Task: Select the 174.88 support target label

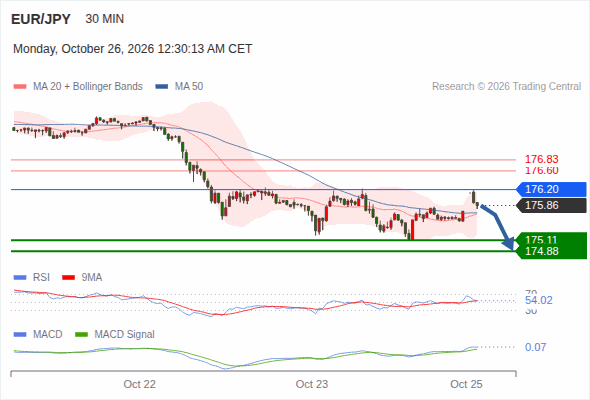Action: 542,251
